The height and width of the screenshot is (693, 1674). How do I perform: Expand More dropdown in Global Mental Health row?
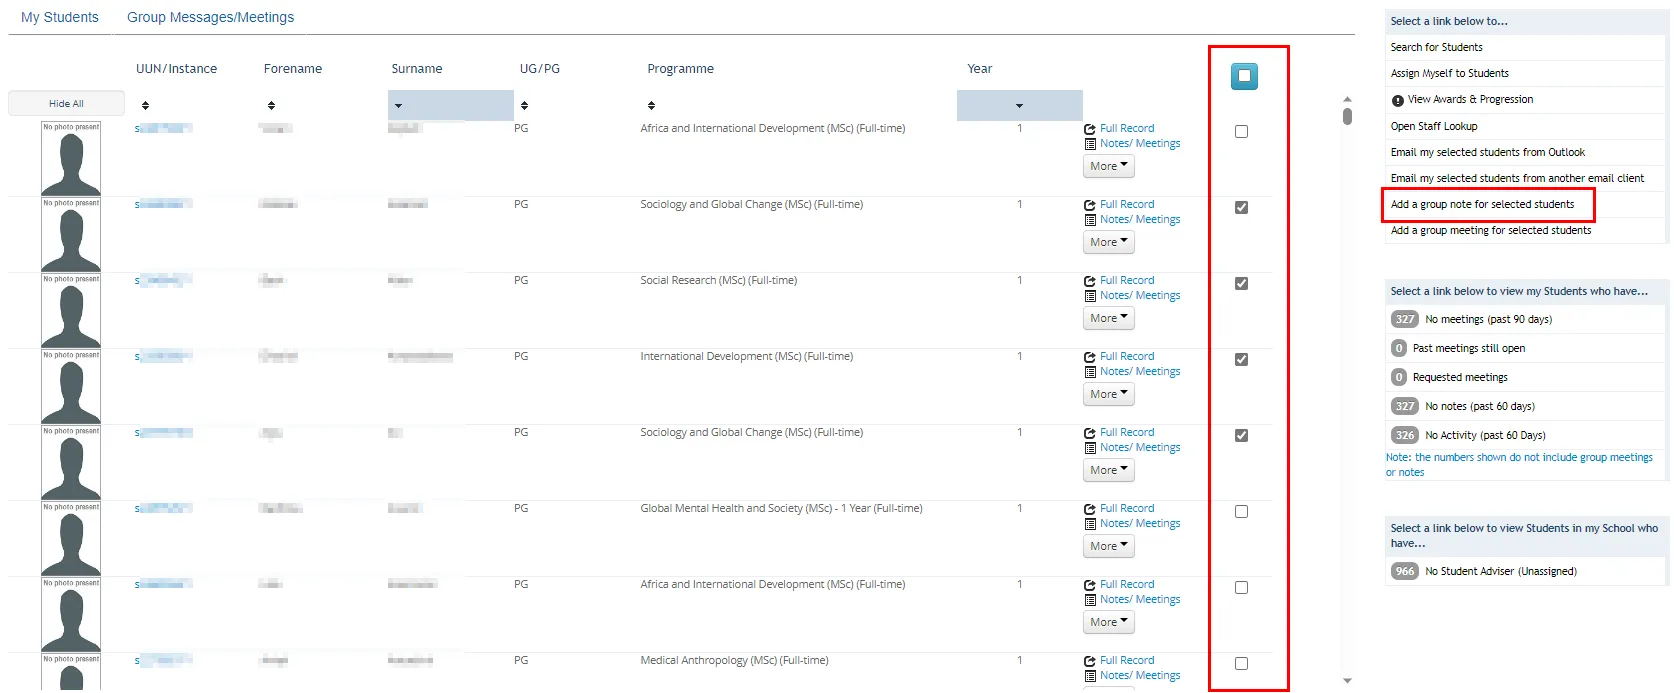point(1109,546)
